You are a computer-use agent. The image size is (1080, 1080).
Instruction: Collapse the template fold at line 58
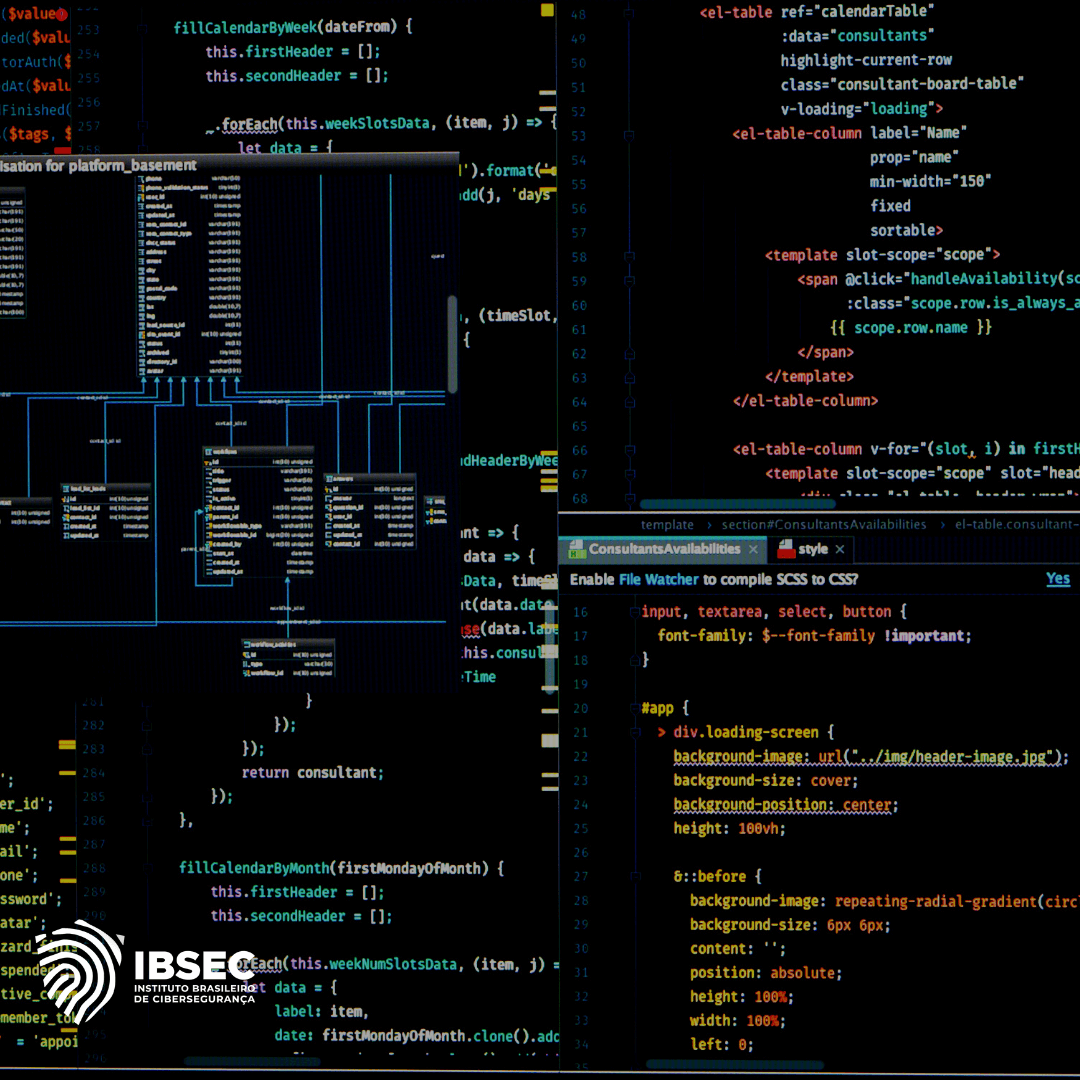click(628, 256)
